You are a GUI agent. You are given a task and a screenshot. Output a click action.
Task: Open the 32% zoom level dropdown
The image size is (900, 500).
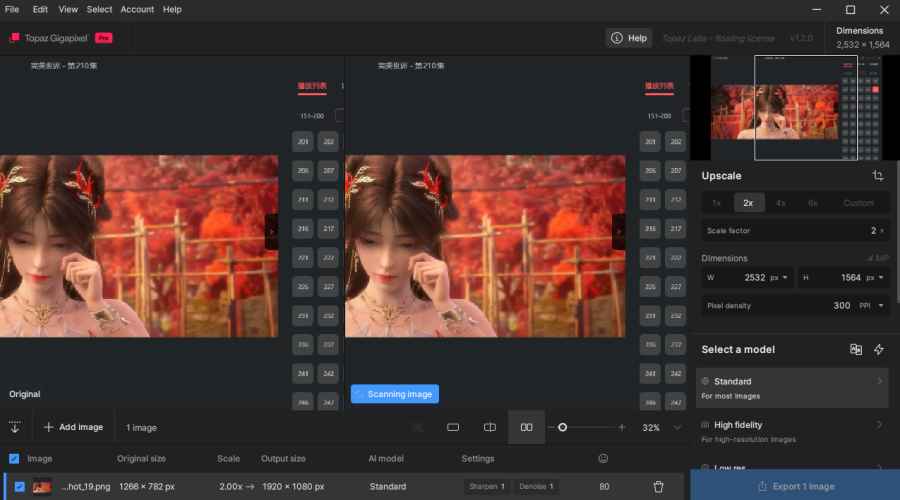coord(661,427)
